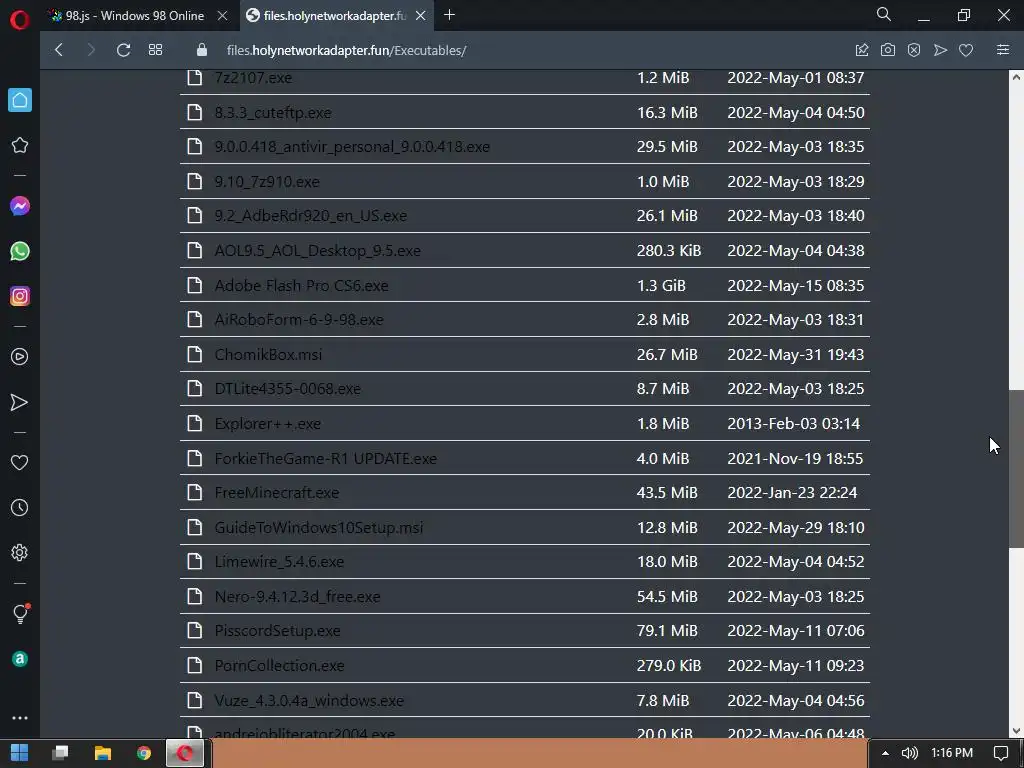Open the WhatsApp sidebar icon

pyautogui.click(x=20, y=251)
